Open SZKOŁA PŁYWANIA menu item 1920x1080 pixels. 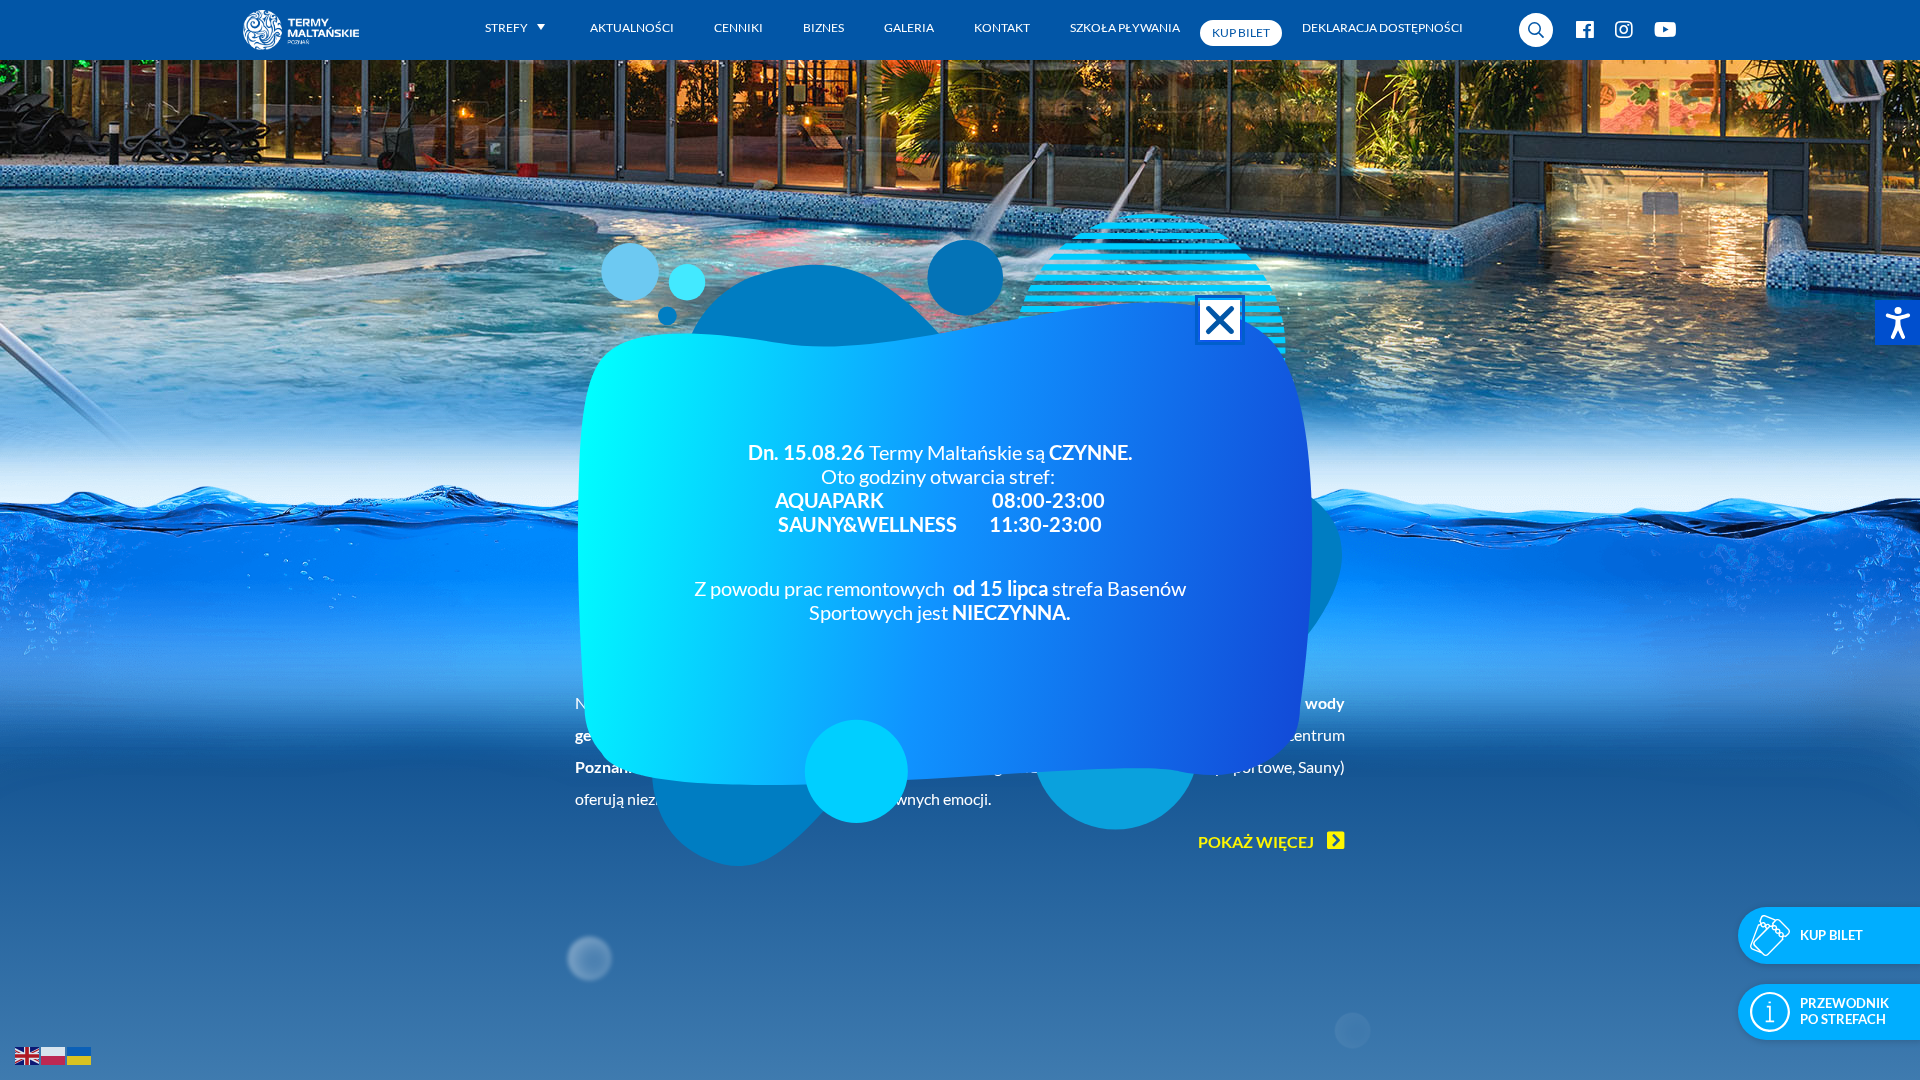[x=1125, y=28]
